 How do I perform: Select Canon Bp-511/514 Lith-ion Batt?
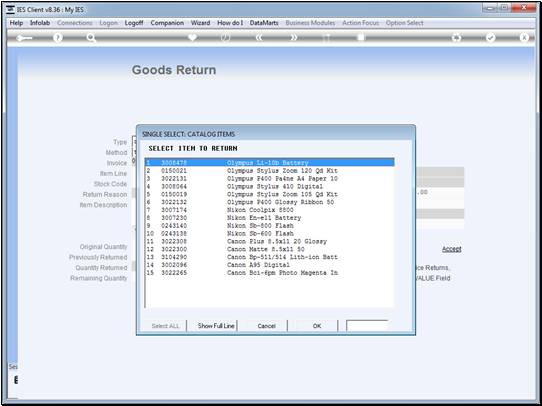pyautogui.click(x=270, y=257)
